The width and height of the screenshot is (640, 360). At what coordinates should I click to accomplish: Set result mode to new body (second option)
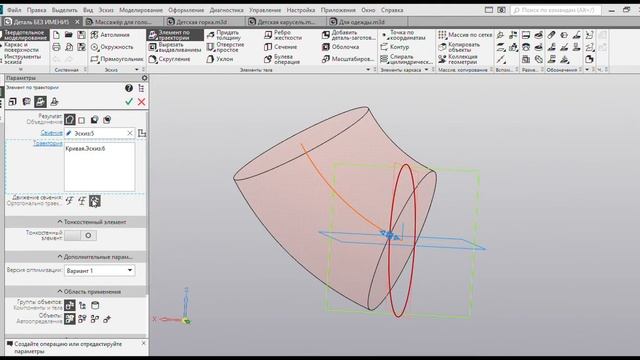point(82,120)
